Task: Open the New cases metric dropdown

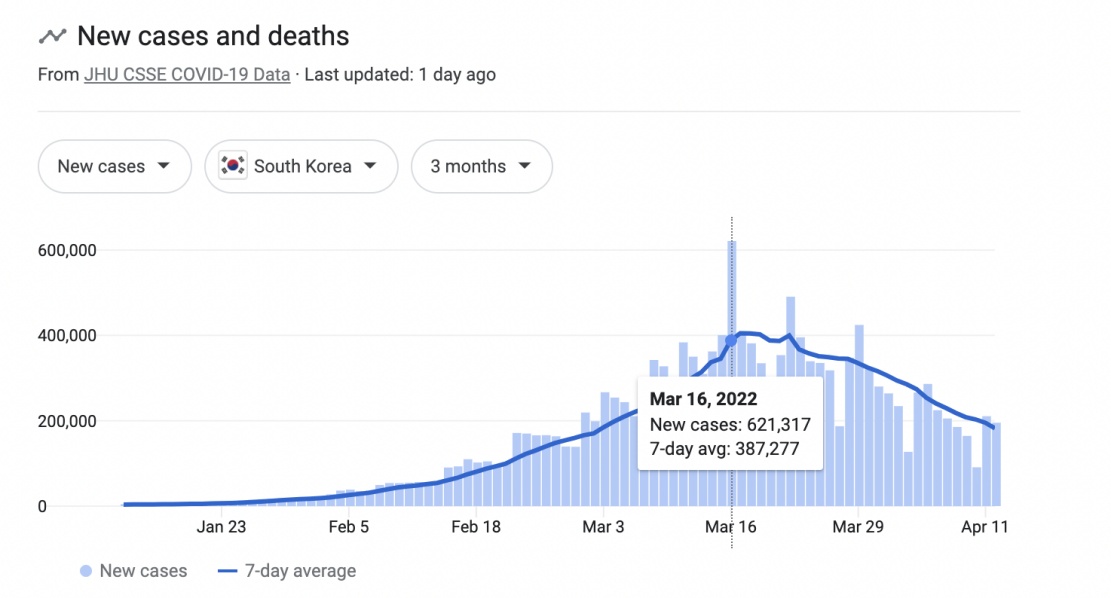Action: coord(115,167)
